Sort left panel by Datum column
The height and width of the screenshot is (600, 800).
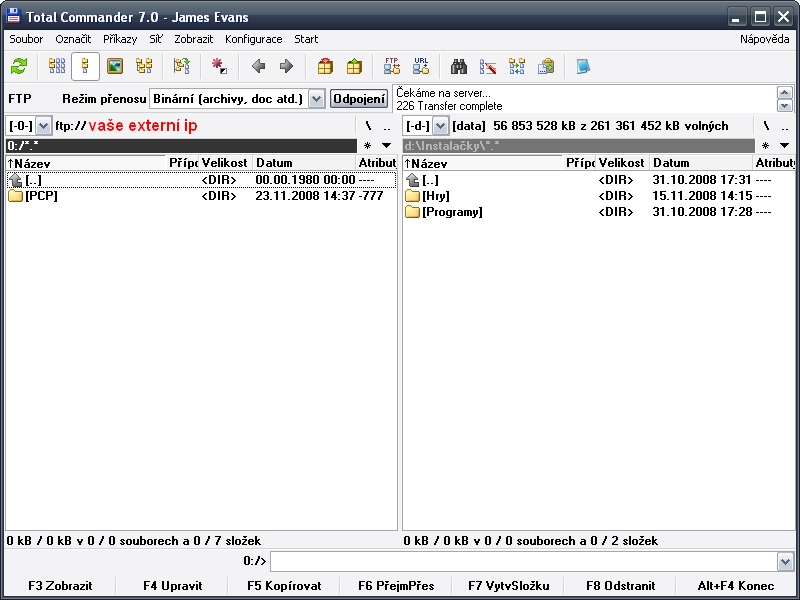[x=304, y=163]
